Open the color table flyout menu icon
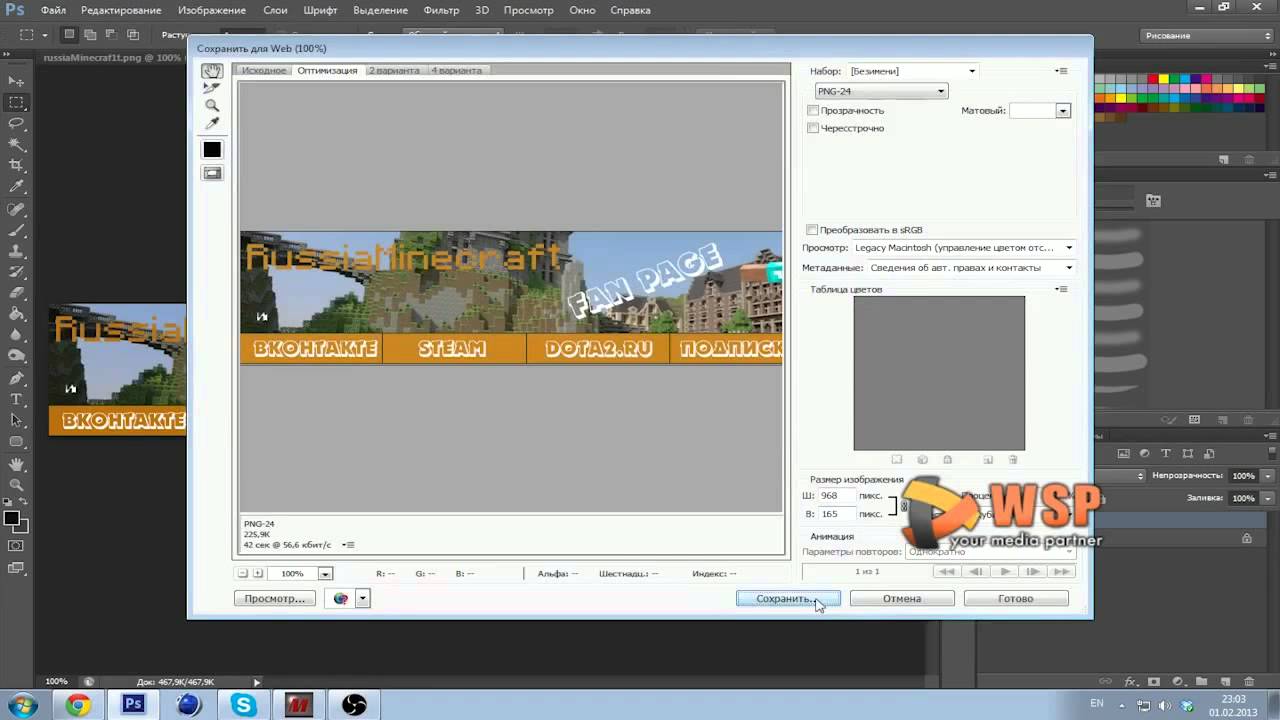This screenshot has width=1280, height=720. click(1062, 289)
